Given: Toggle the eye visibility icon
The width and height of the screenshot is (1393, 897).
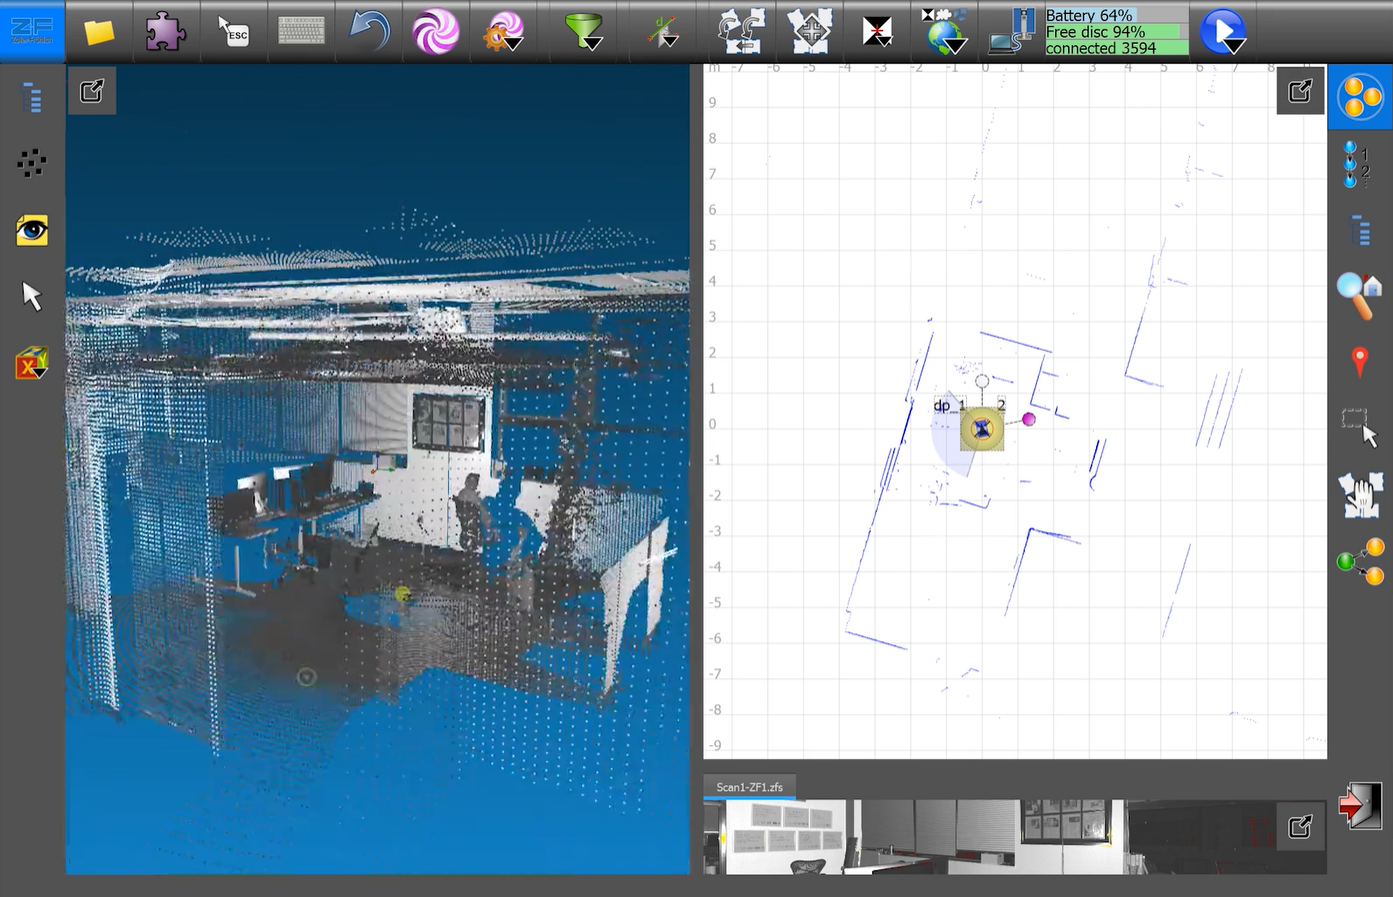Looking at the screenshot, I should pyautogui.click(x=32, y=230).
